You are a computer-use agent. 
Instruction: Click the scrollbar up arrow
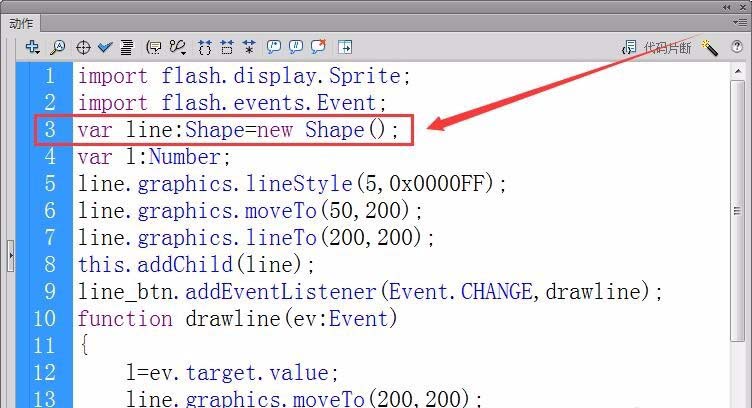[738, 71]
